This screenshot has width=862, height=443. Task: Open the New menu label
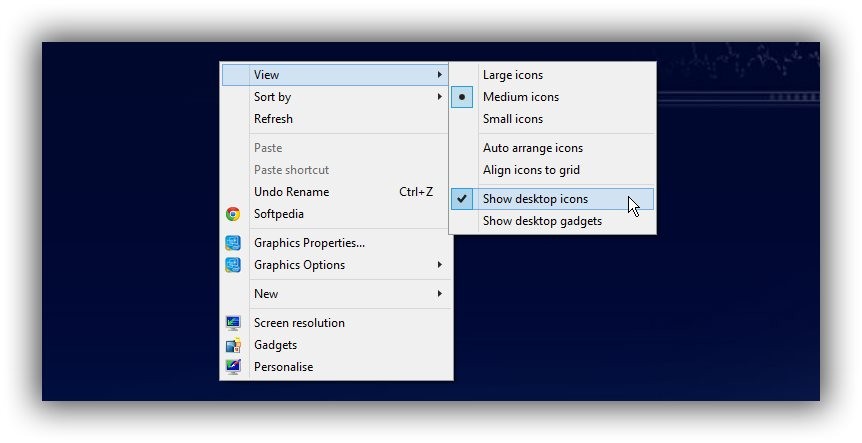(x=266, y=294)
